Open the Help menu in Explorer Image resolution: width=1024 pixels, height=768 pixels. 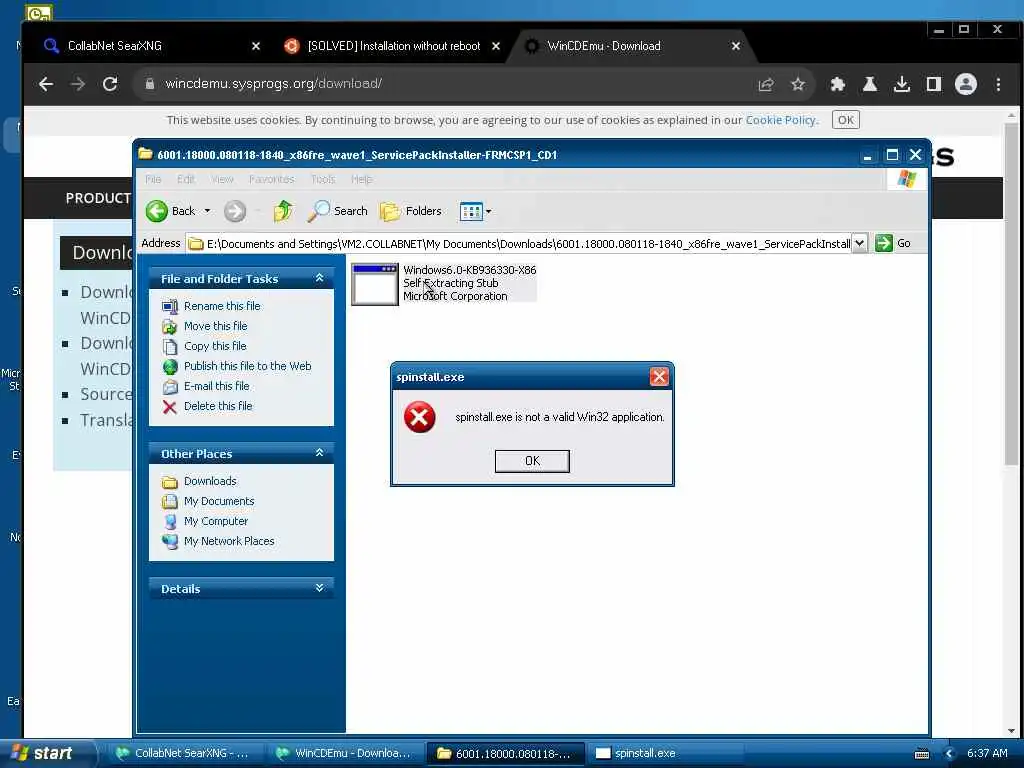(x=361, y=179)
